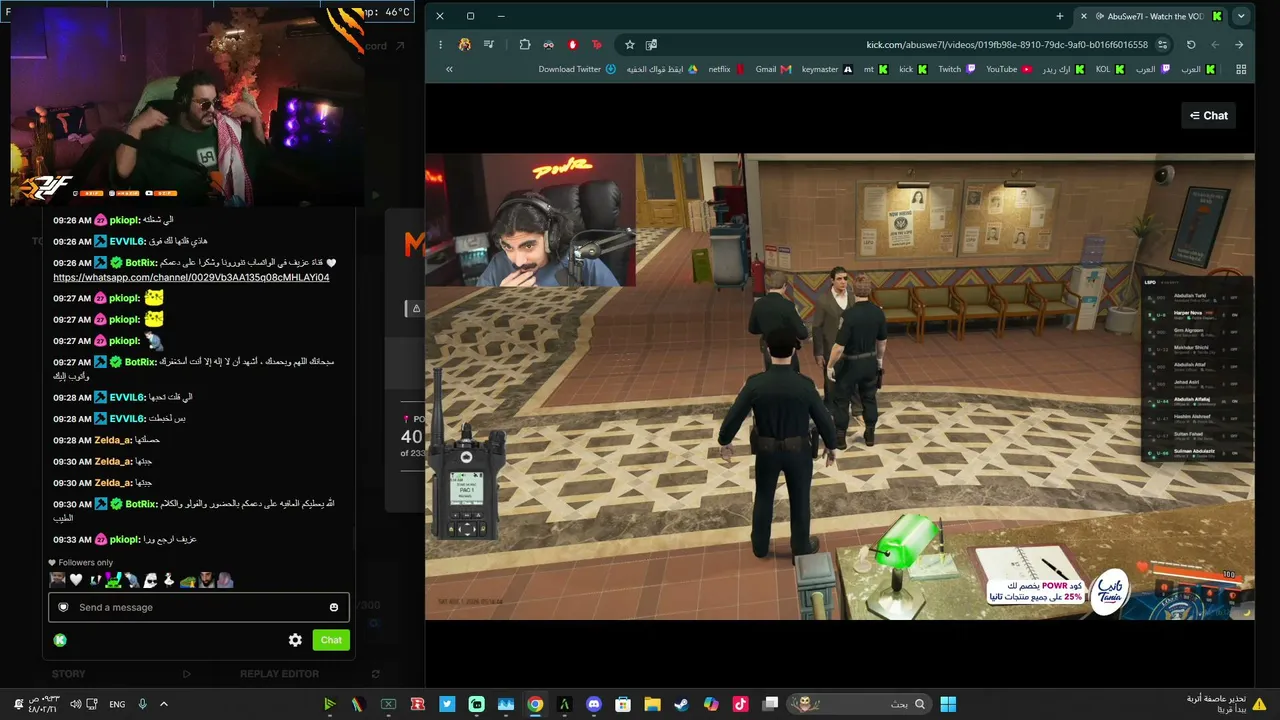Open chat settings gear icon
1280x720 pixels.
tap(295, 640)
